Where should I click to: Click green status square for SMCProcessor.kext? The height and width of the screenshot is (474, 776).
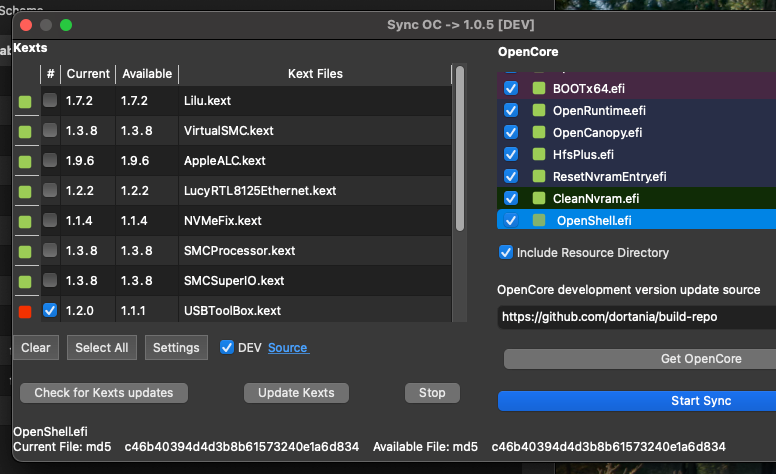[25, 252]
